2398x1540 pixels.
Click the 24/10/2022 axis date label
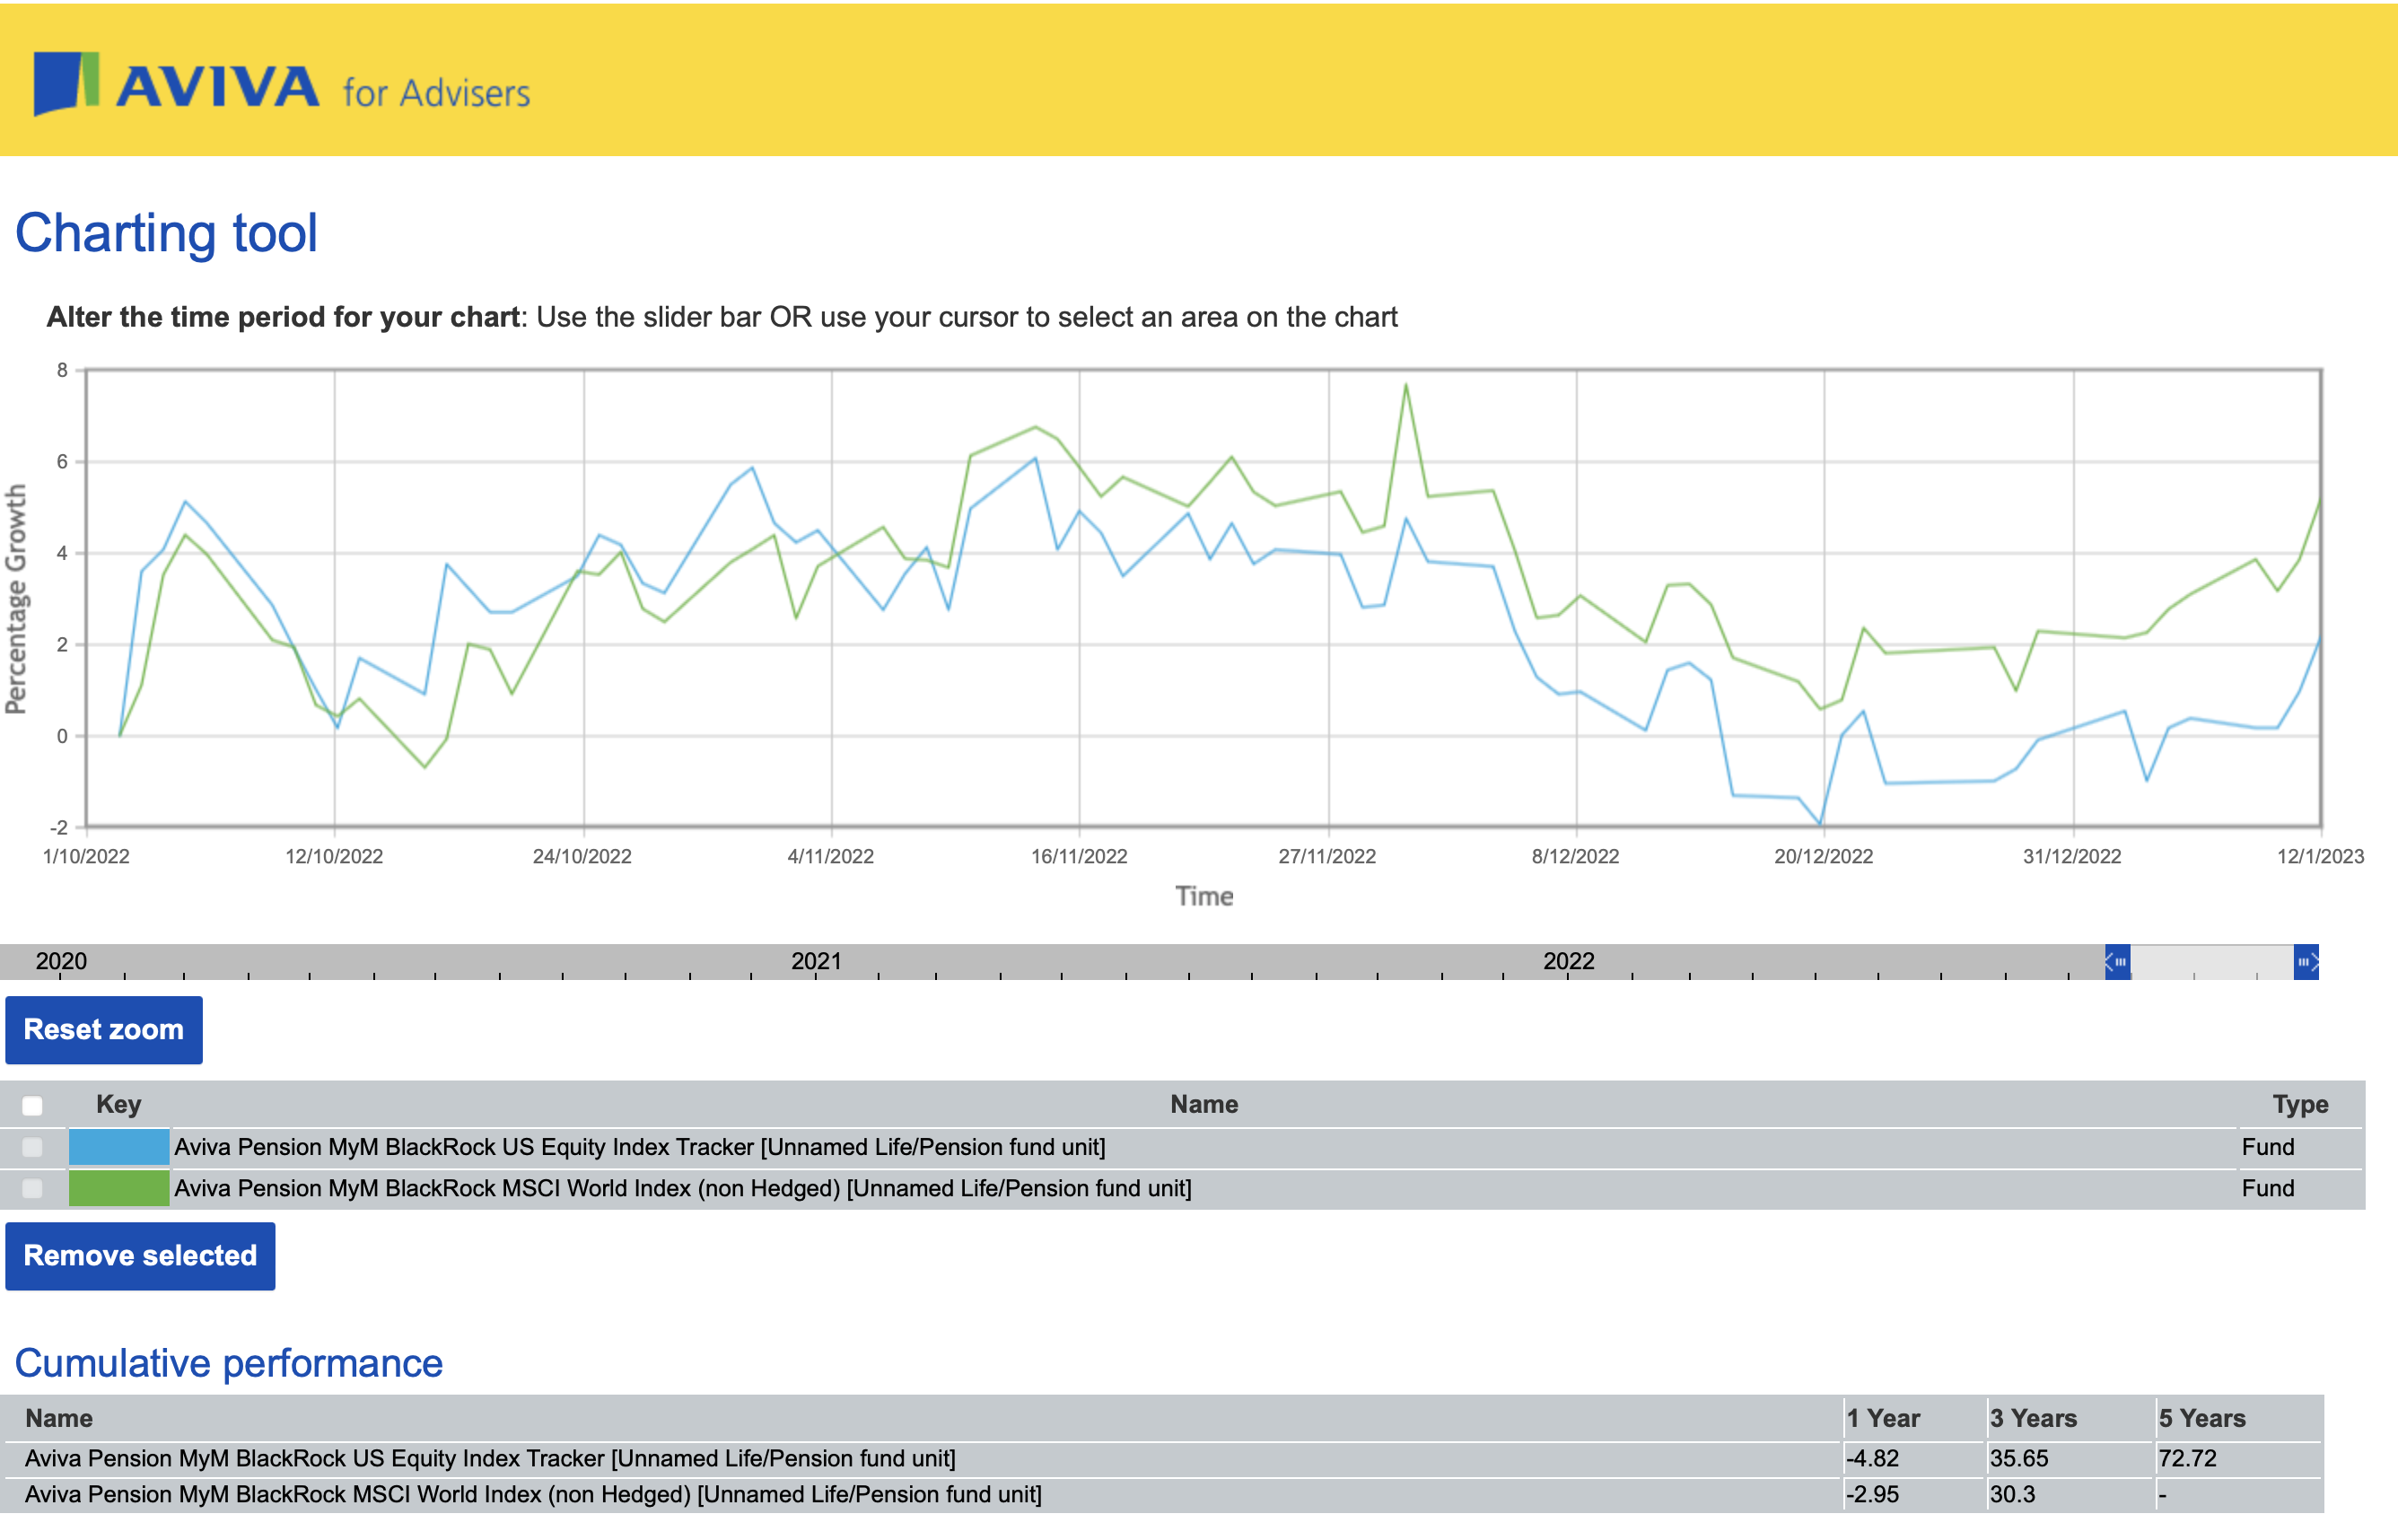(x=582, y=856)
